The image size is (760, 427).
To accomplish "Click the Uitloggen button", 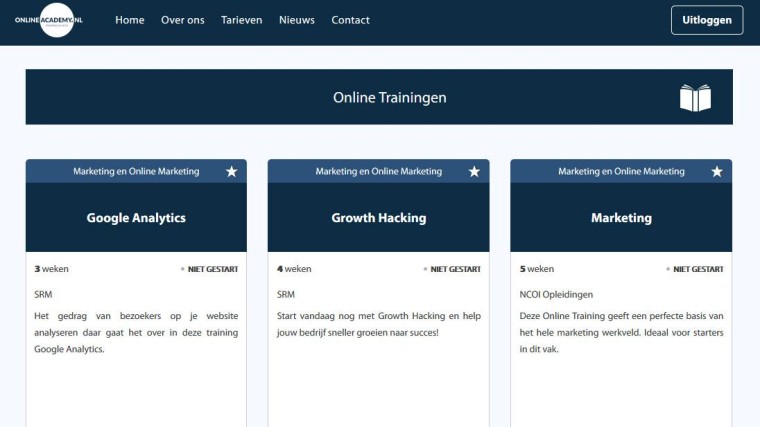I will click(707, 20).
